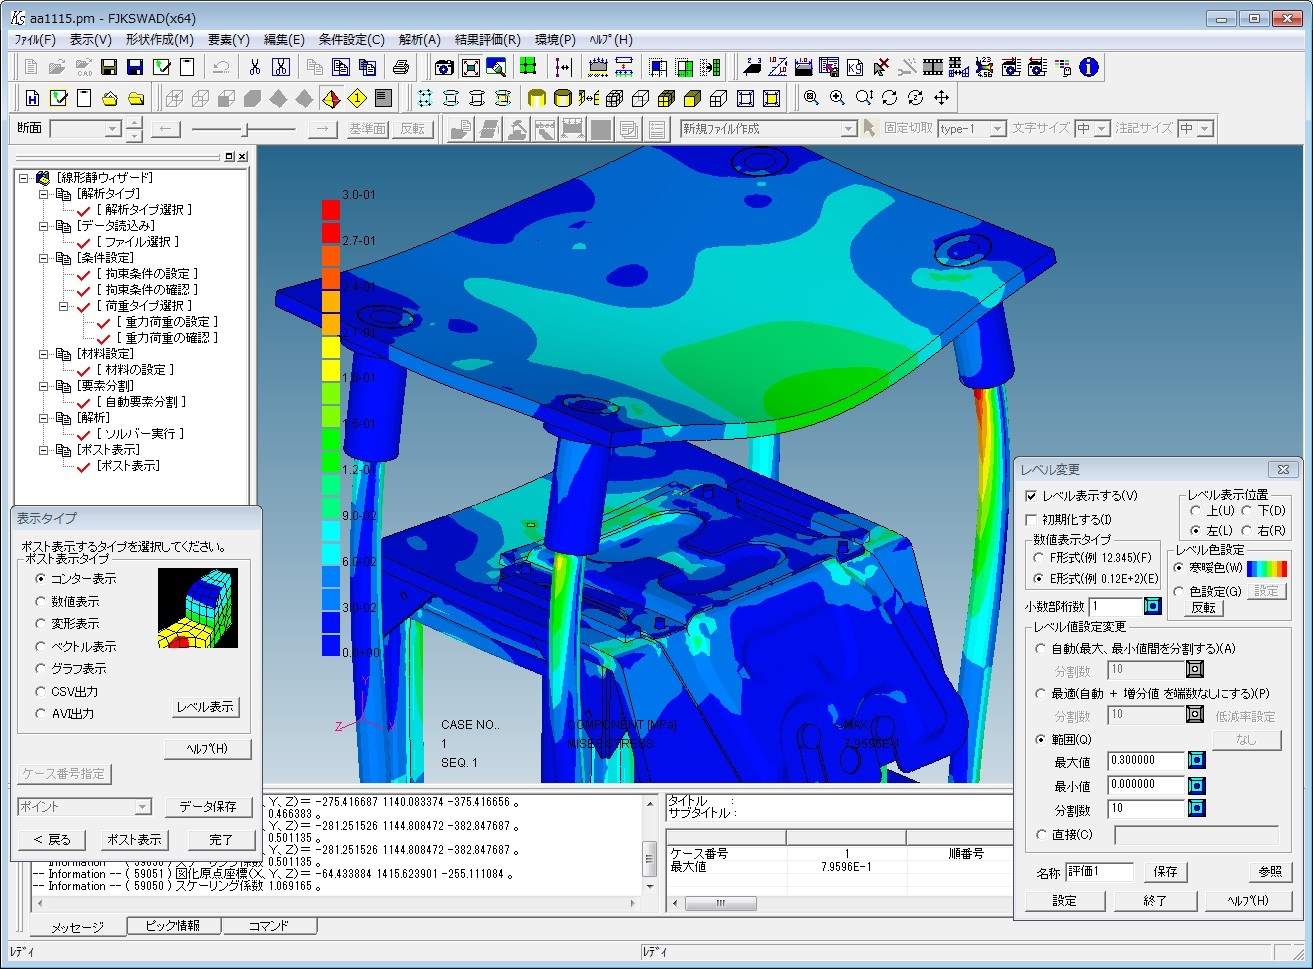Image resolution: width=1313 pixels, height=969 pixels.
Task: Collapse the 条件設定 tree node
Action: [x=44, y=258]
